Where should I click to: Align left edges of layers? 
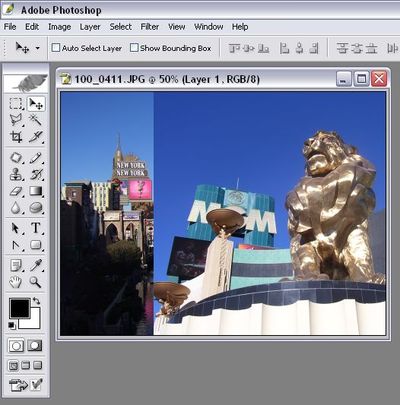pos(284,48)
